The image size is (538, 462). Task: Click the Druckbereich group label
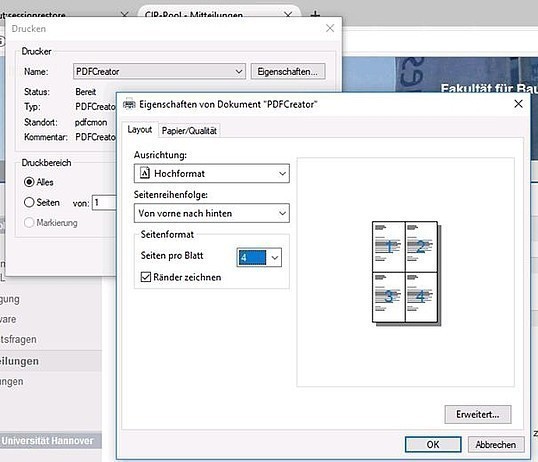[46, 162]
